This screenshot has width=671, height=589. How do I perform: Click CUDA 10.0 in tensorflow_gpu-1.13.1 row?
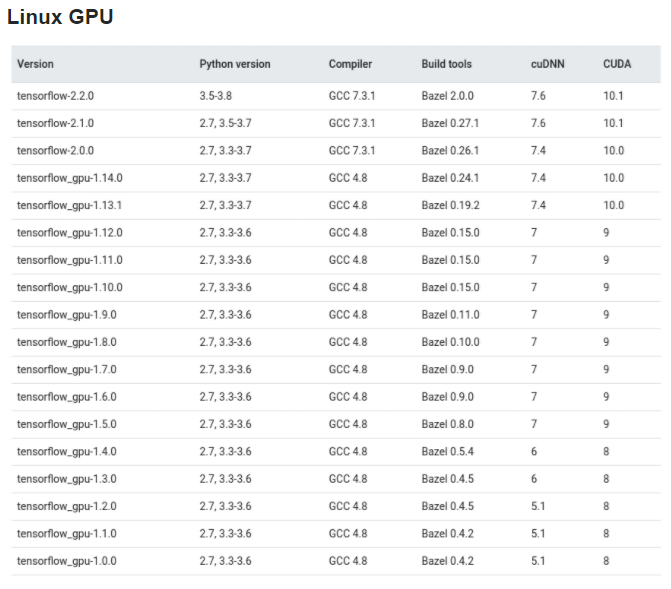[x=614, y=205]
